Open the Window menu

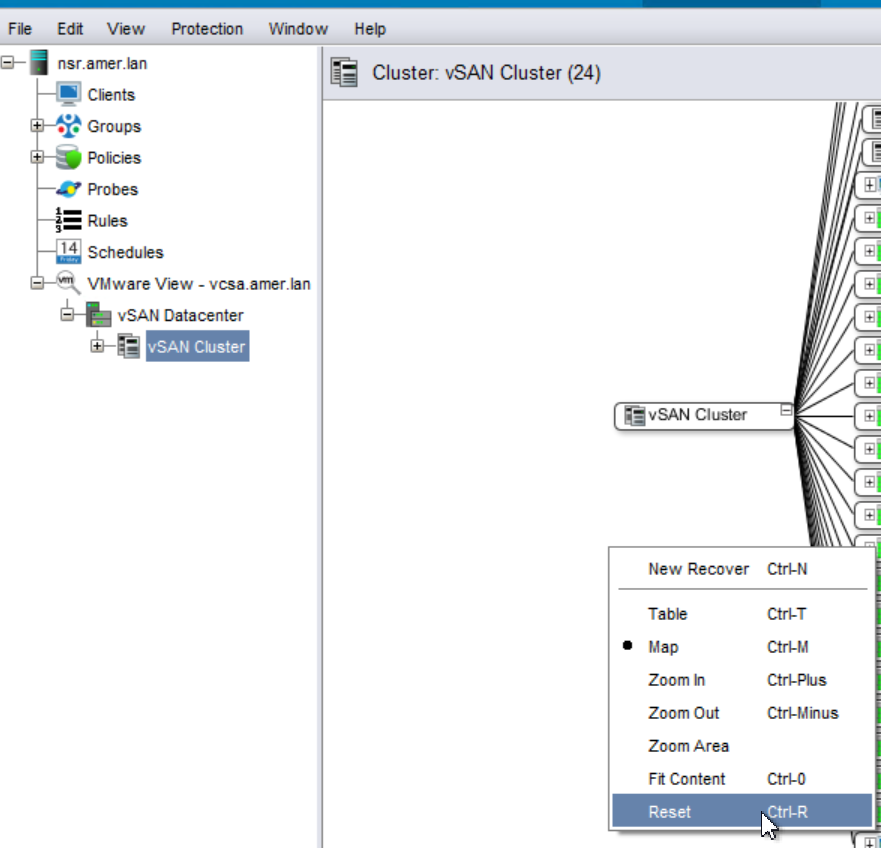(x=297, y=29)
